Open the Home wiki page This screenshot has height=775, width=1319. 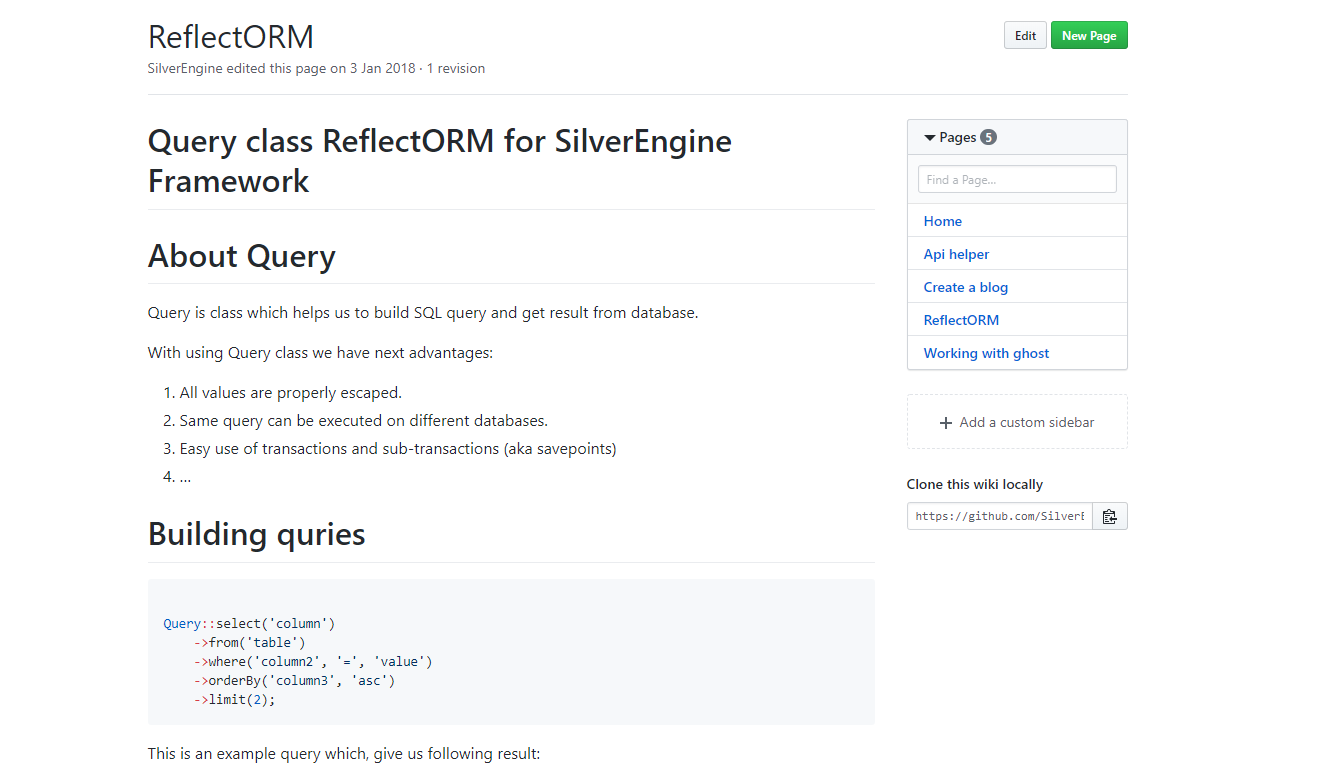click(x=943, y=221)
